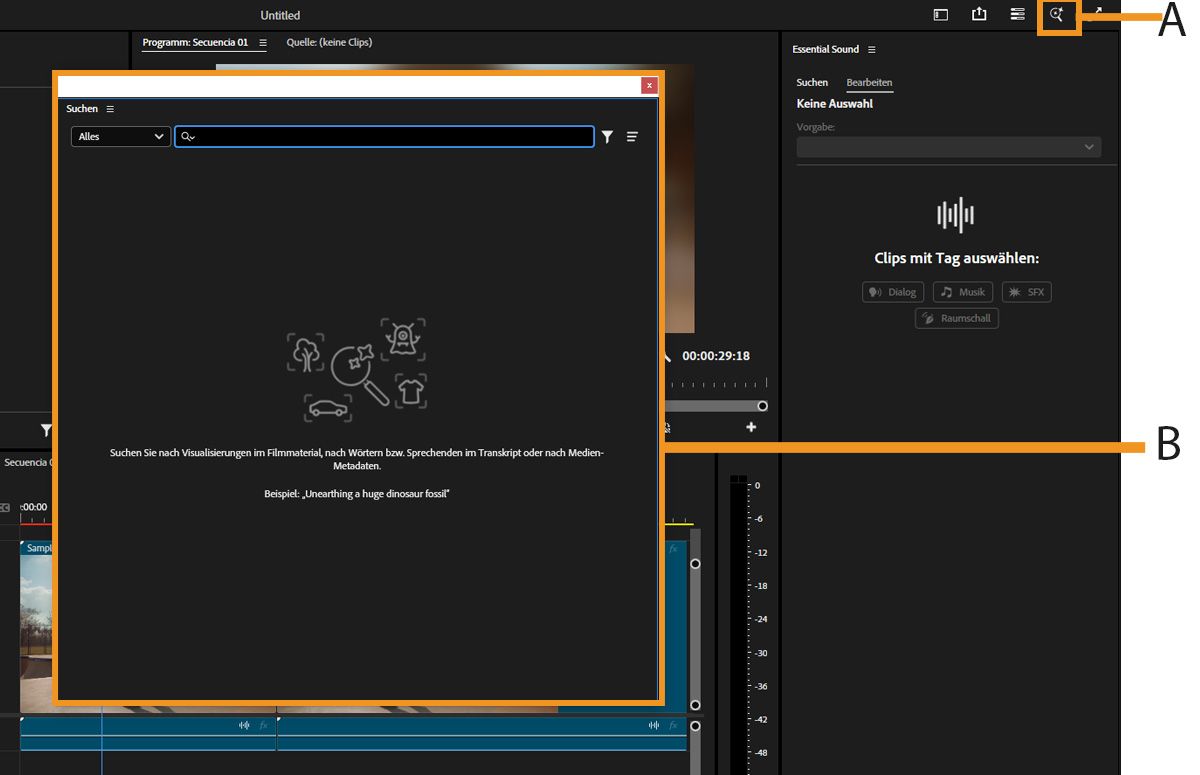Open the Vorgabe preset dropdown
1200x775 pixels.
(948, 147)
